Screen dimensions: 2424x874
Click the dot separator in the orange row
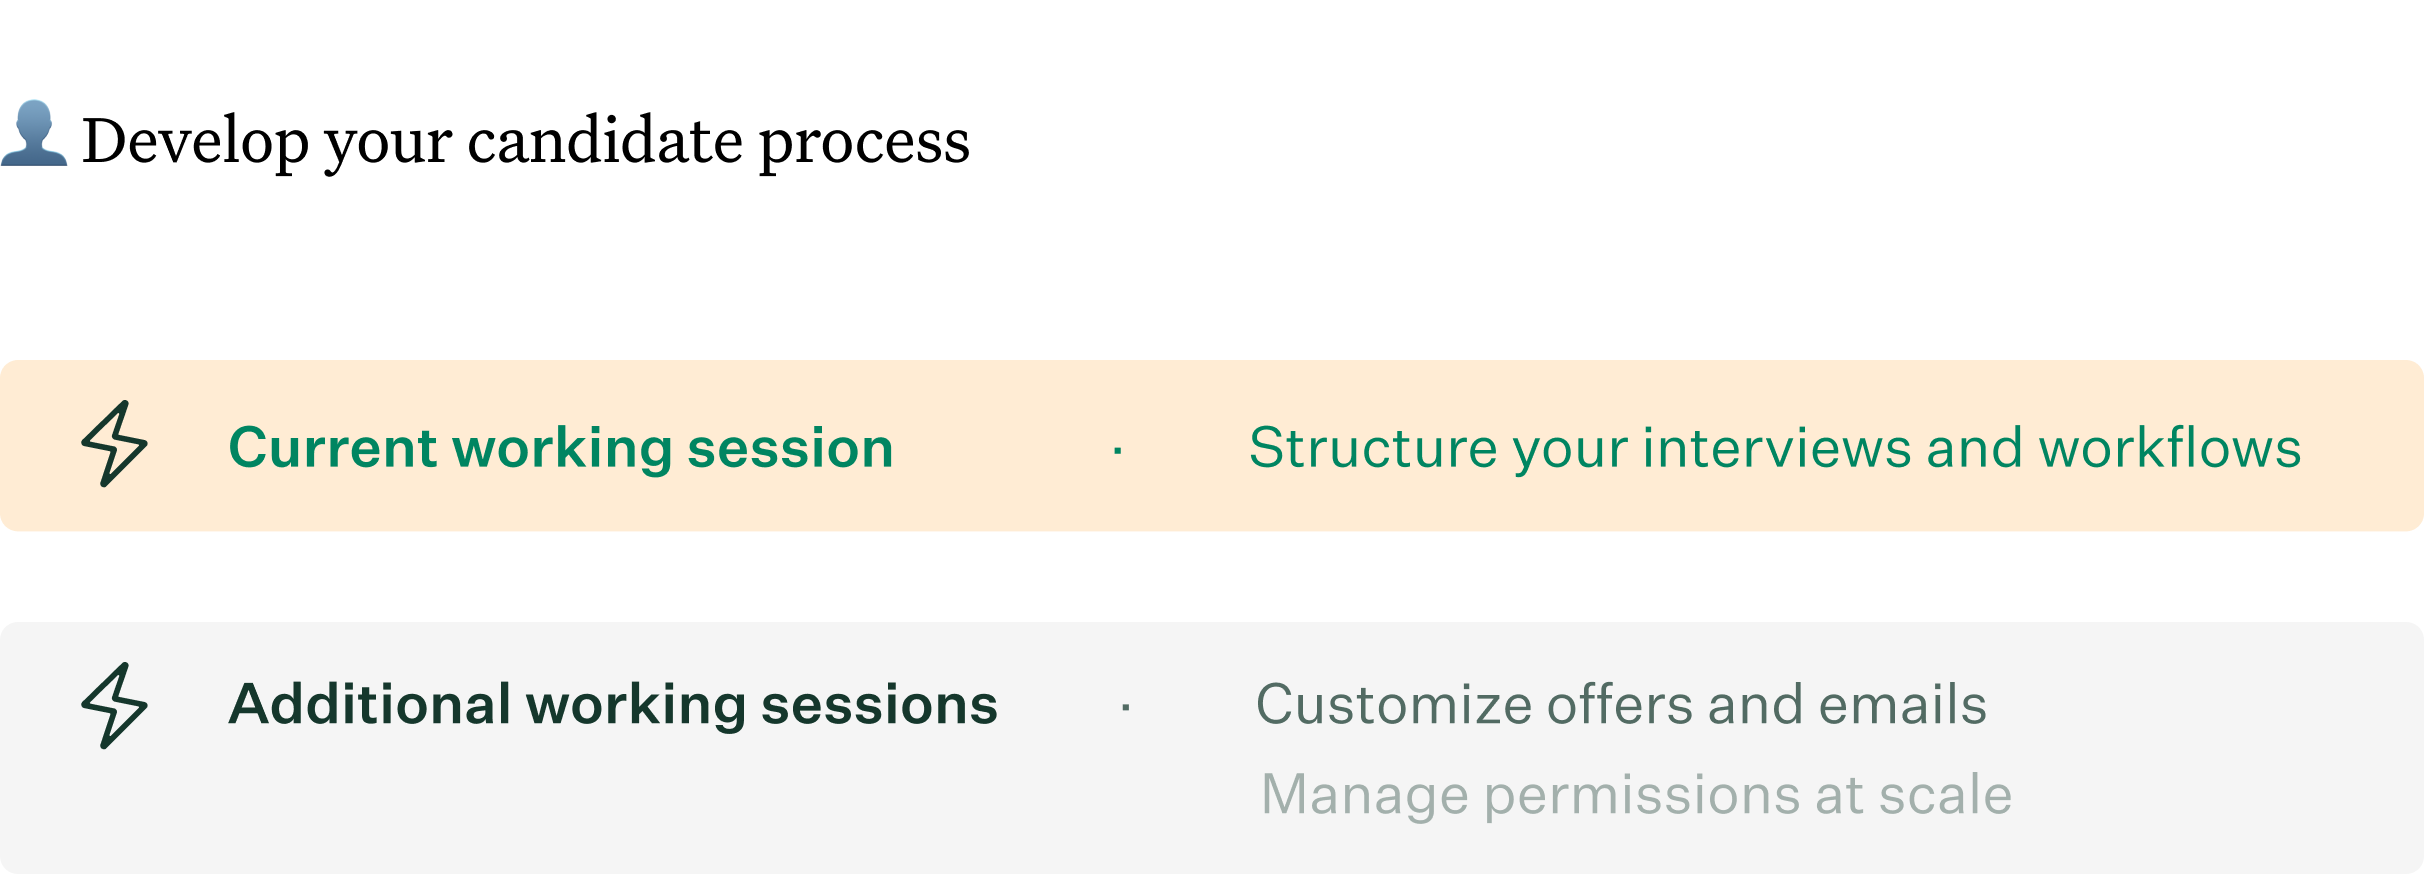(1120, 450)
